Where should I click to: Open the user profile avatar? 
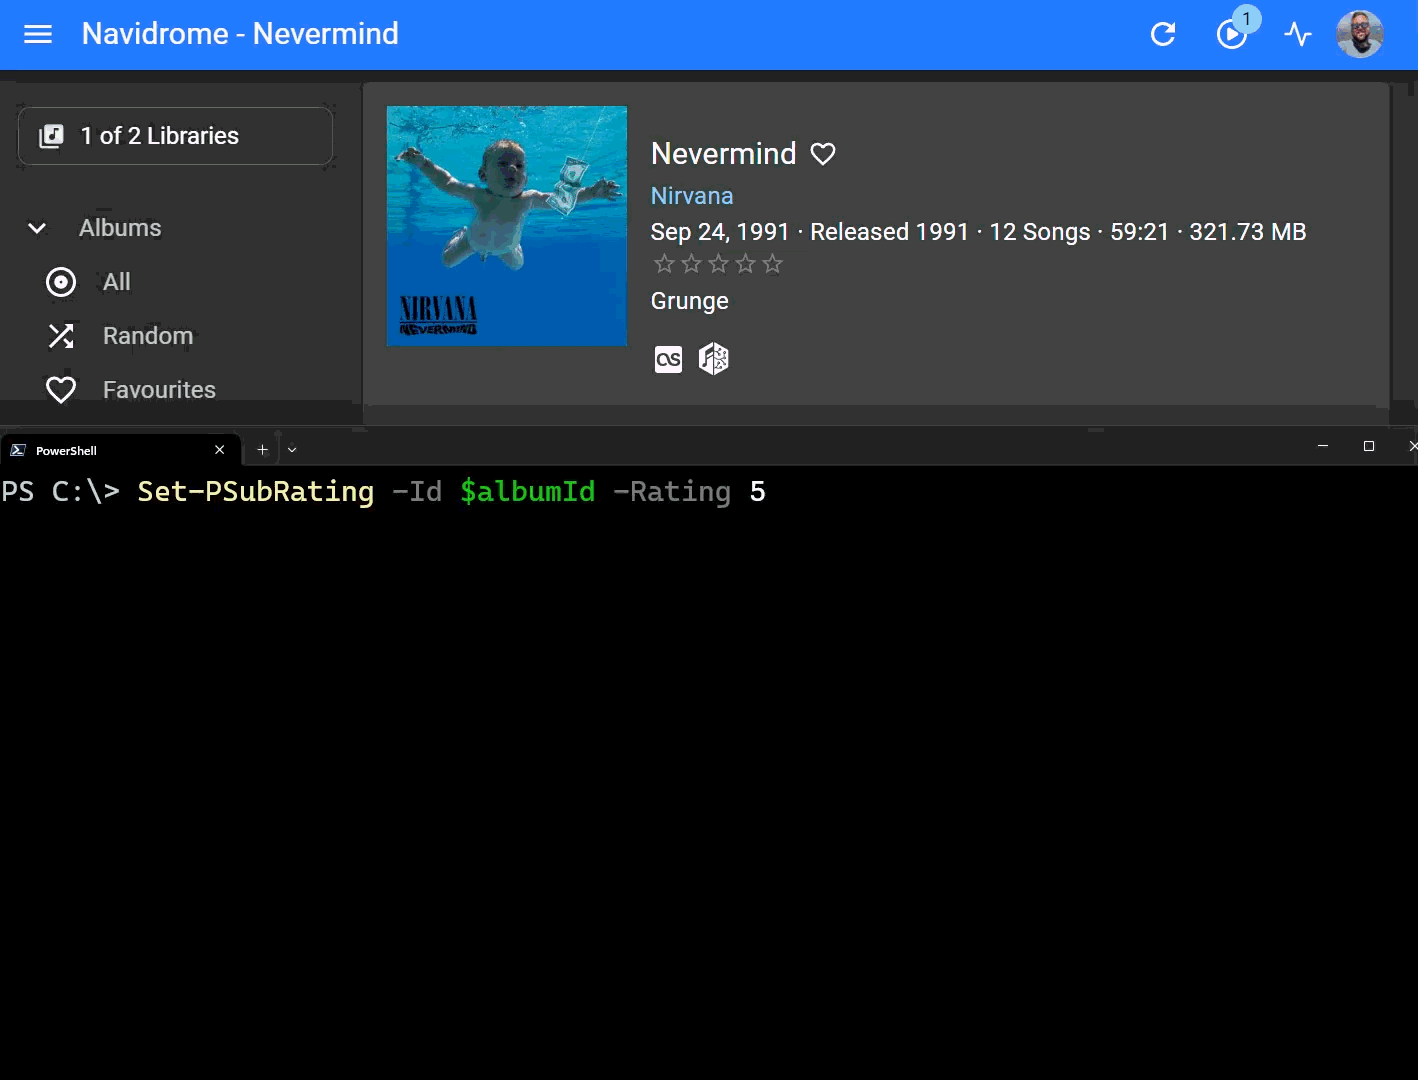1360,35
